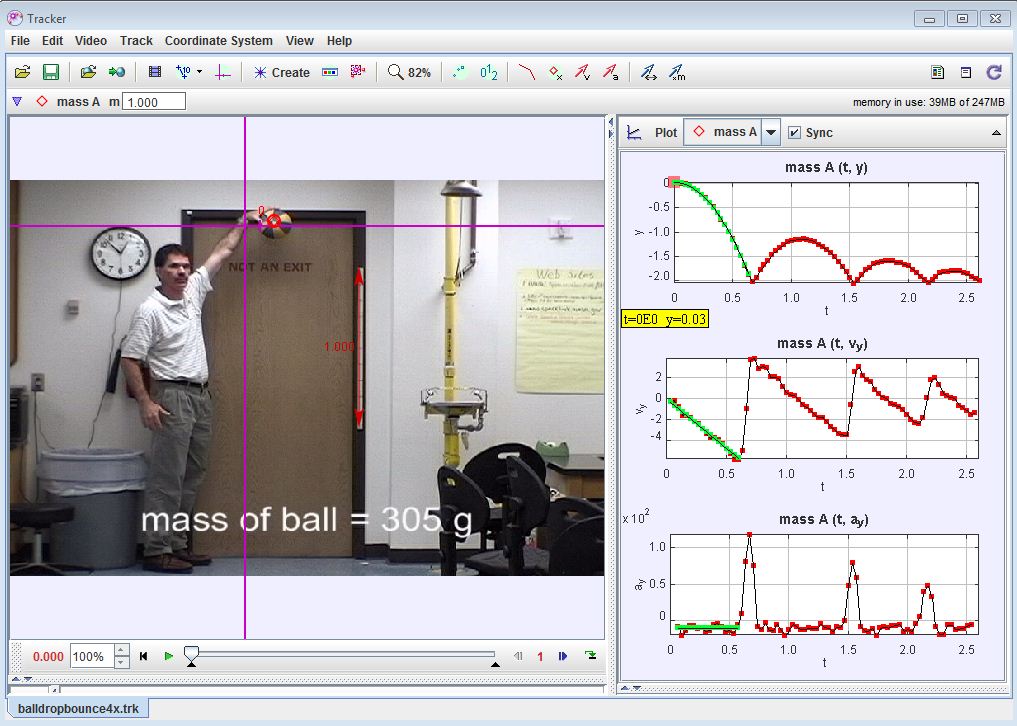Toggle coordinate axes visibility icon
Viewport: 1017px width, 726px height.
click(x=222, y=72)
